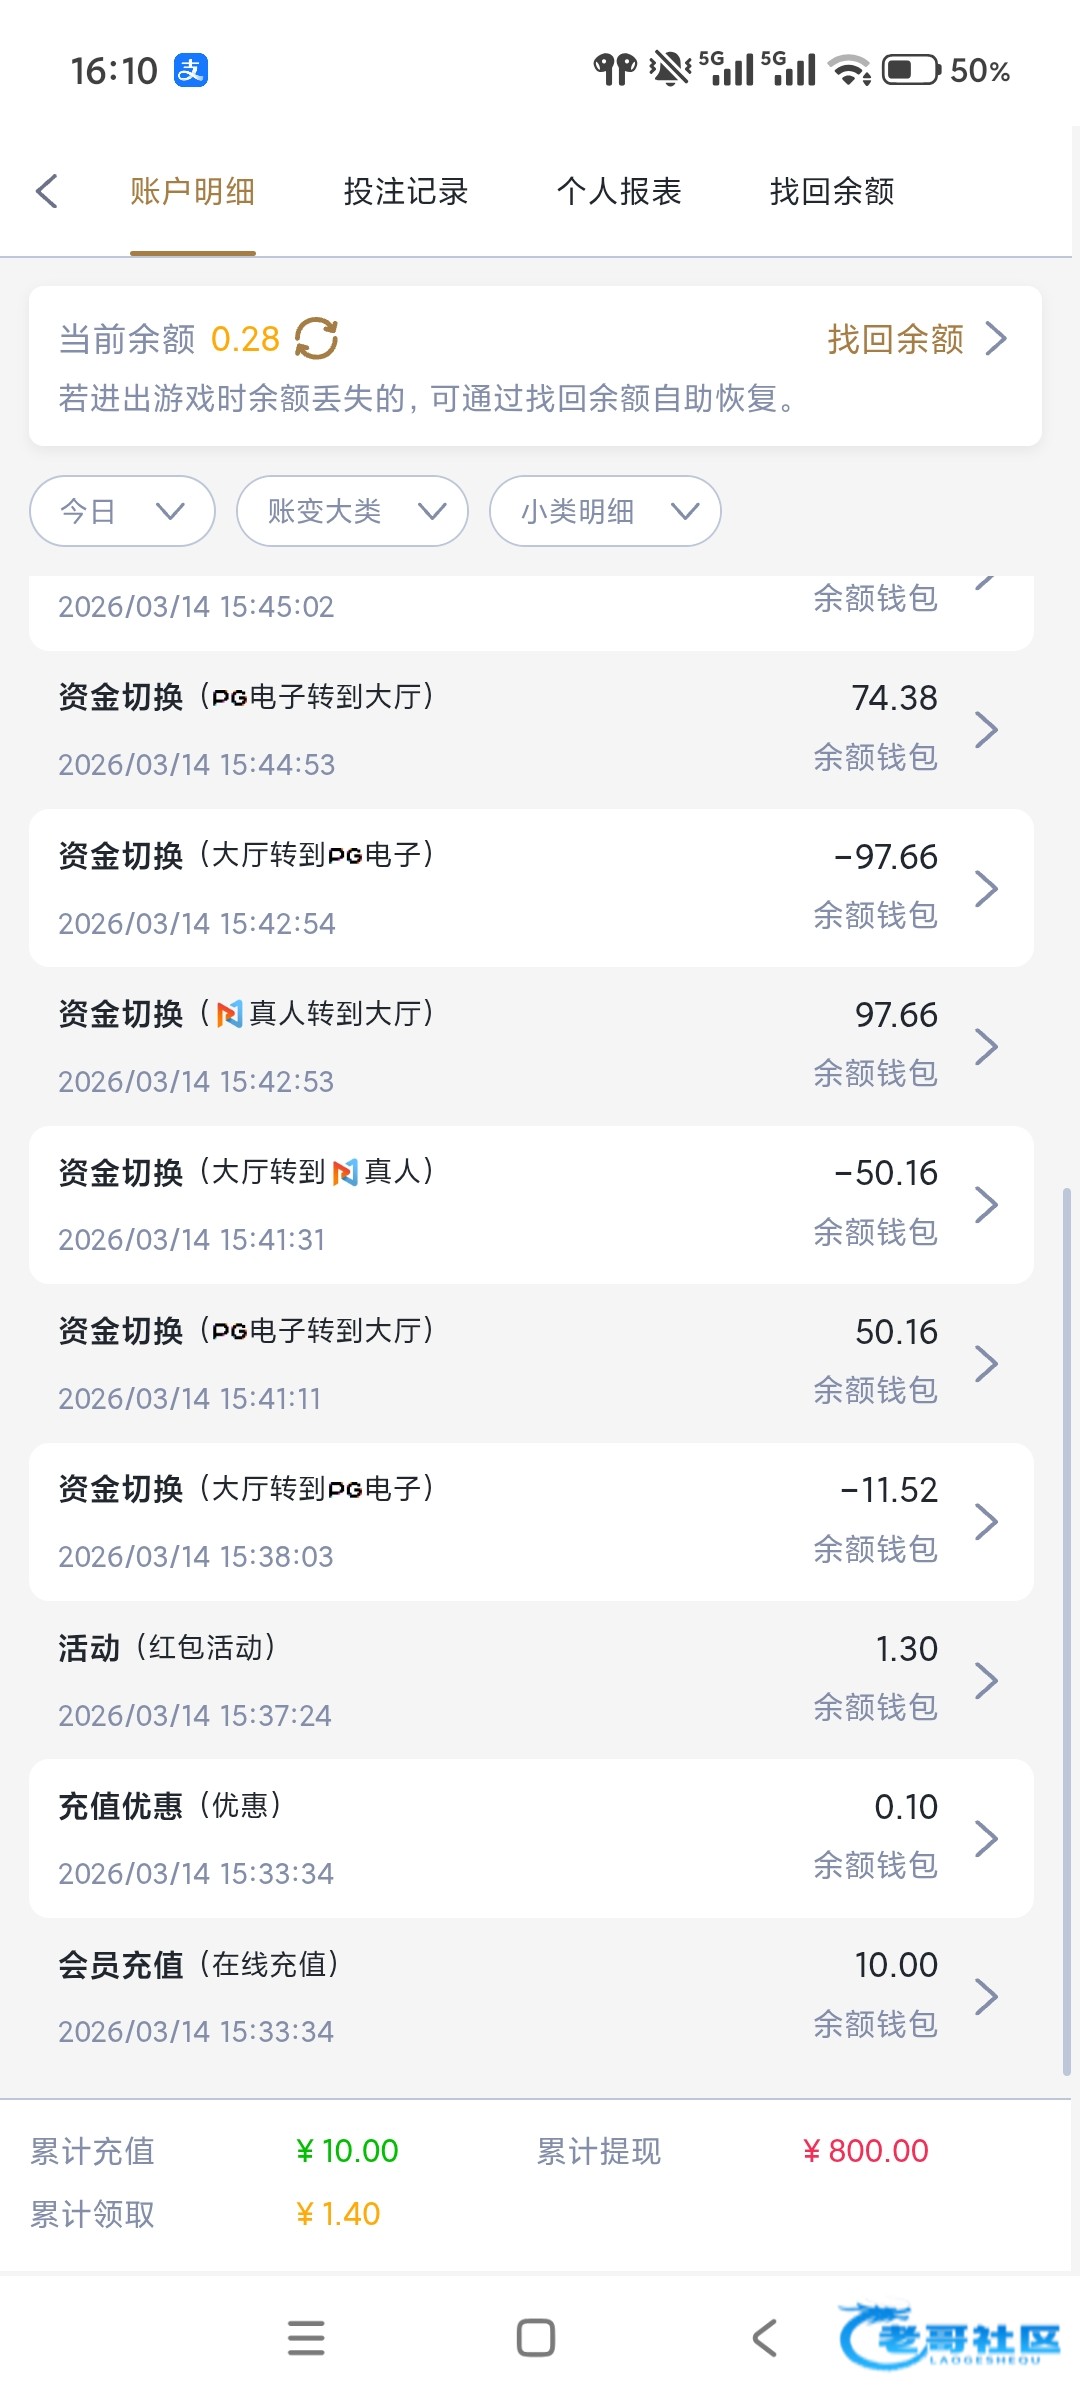Open details arrow for 会员充值 10.00 entry
Screen dimensions: 1080x2400
(x=986, y=1997)
